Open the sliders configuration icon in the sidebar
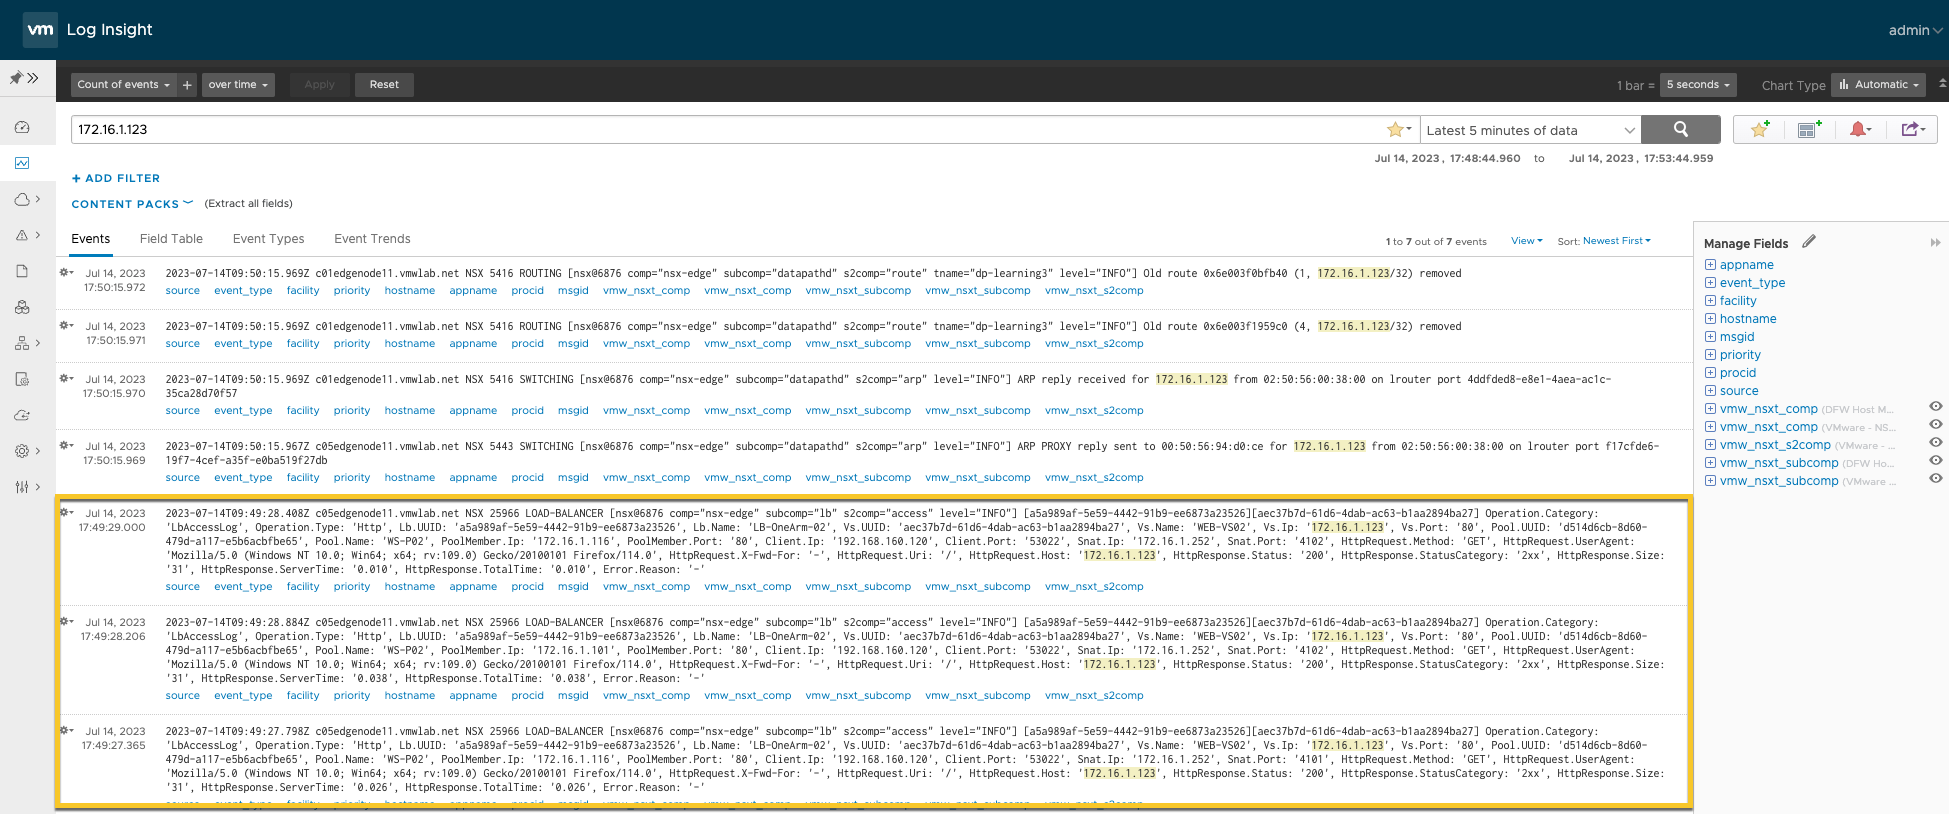The width and height of the screenshot is (1949, 814). [22, 487]
